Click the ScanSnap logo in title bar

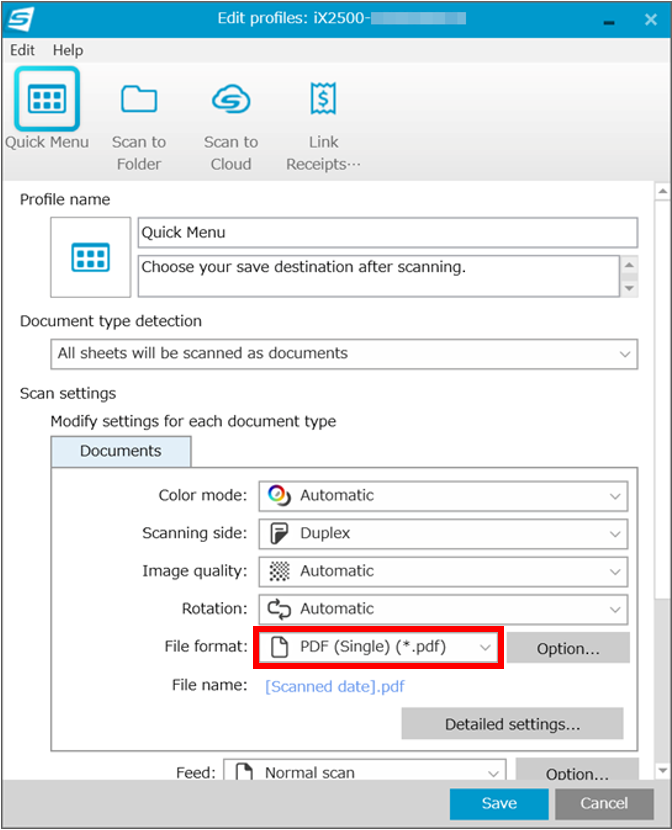point(21,19)
